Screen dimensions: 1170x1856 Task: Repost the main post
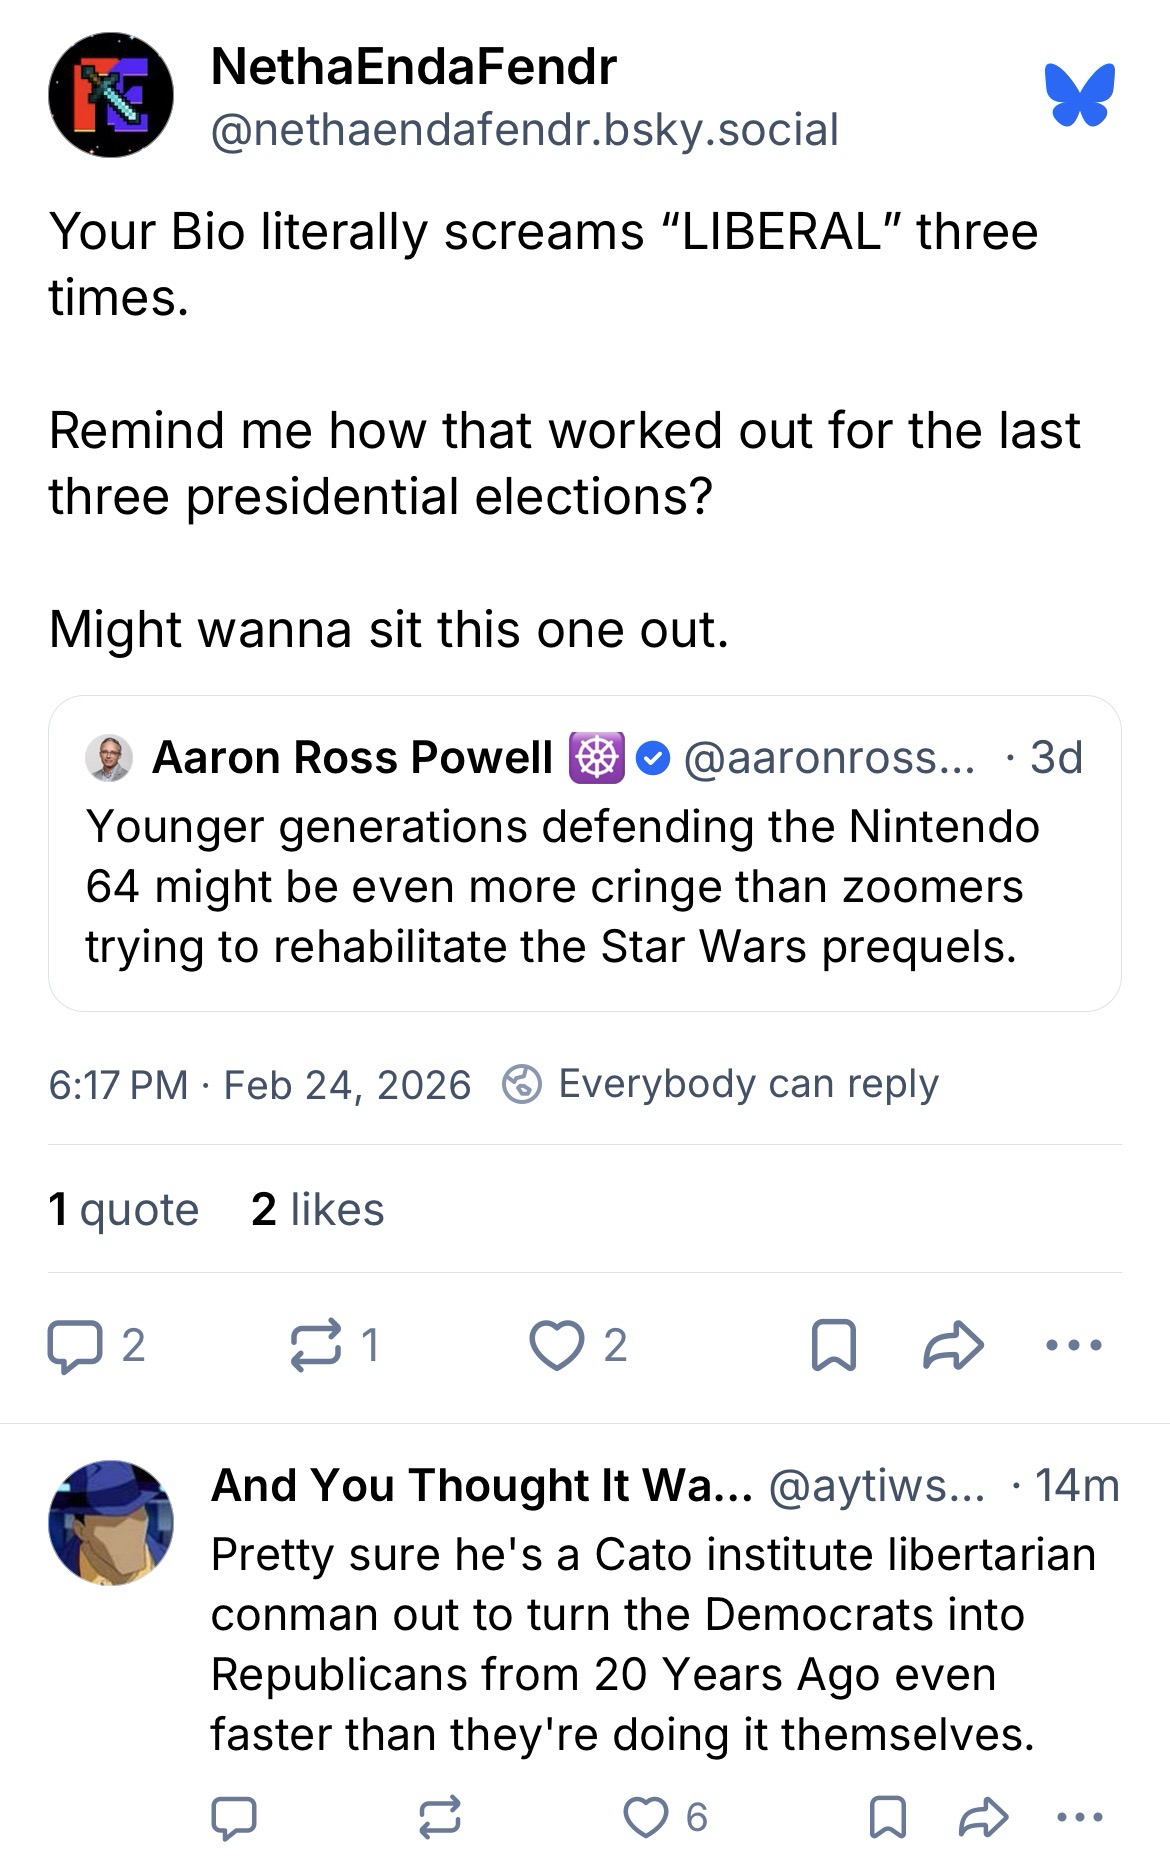(x=314, y=1346)
